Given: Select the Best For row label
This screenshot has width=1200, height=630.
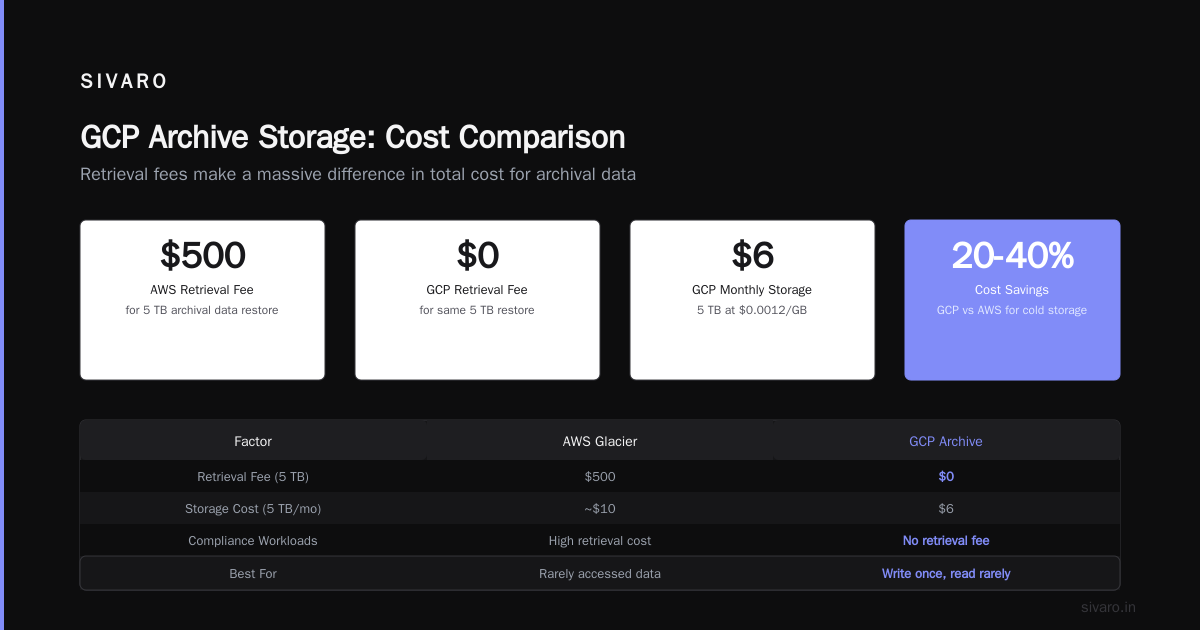Looking at the screenshot, I should pyautogui.click(x=253, y=574).
